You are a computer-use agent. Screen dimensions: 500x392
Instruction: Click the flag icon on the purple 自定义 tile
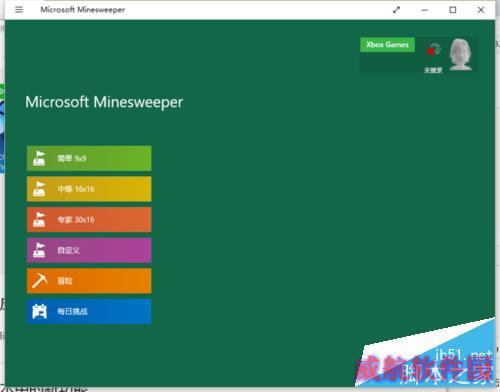tap(39, 250)
